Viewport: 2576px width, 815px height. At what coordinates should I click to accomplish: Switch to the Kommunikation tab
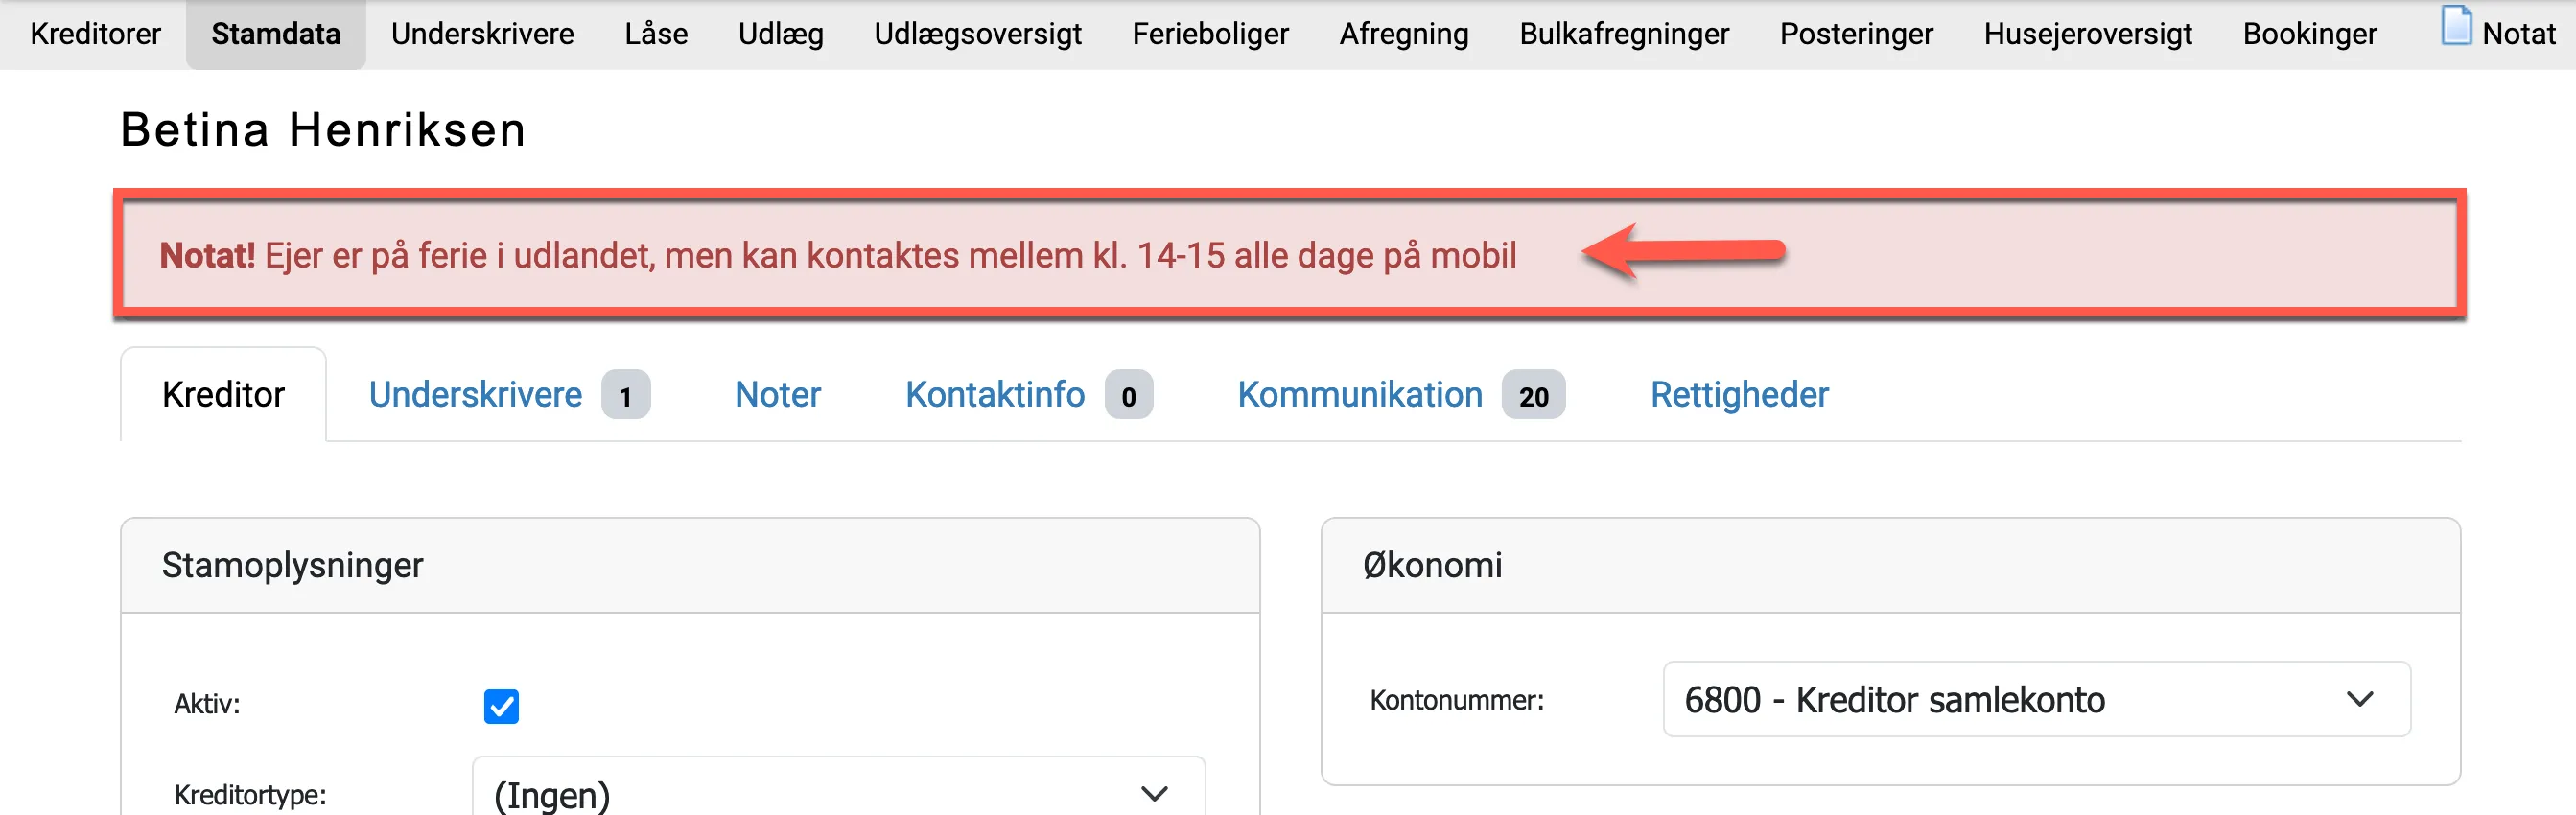coord(1359,394)
